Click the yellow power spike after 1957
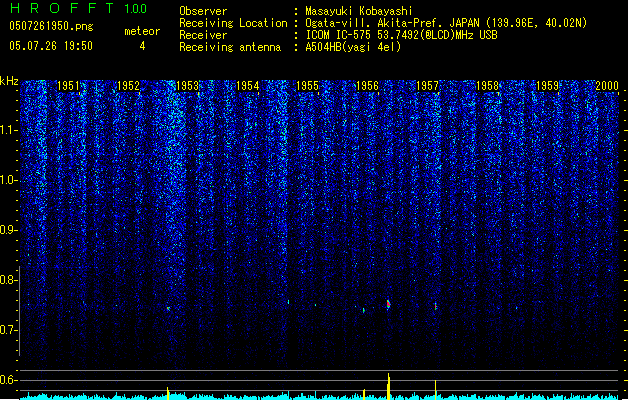 436,390
